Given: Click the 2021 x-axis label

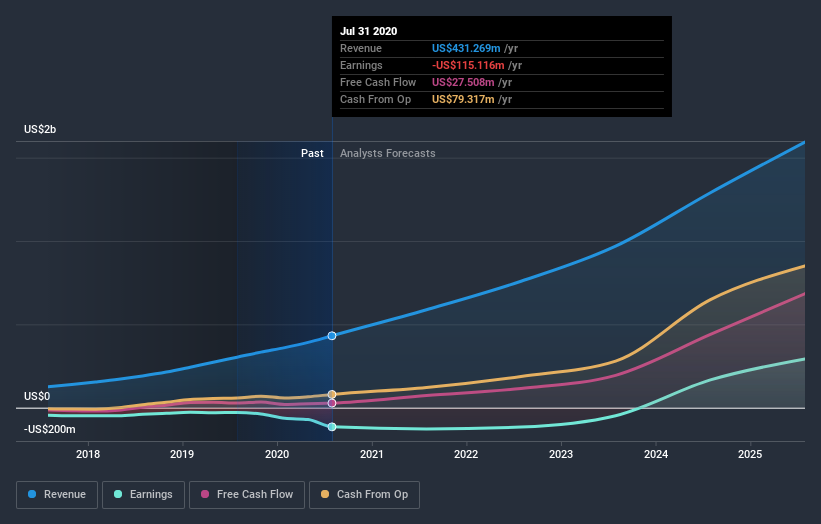Looking at the screenshot, I should (x=372, y=454).
